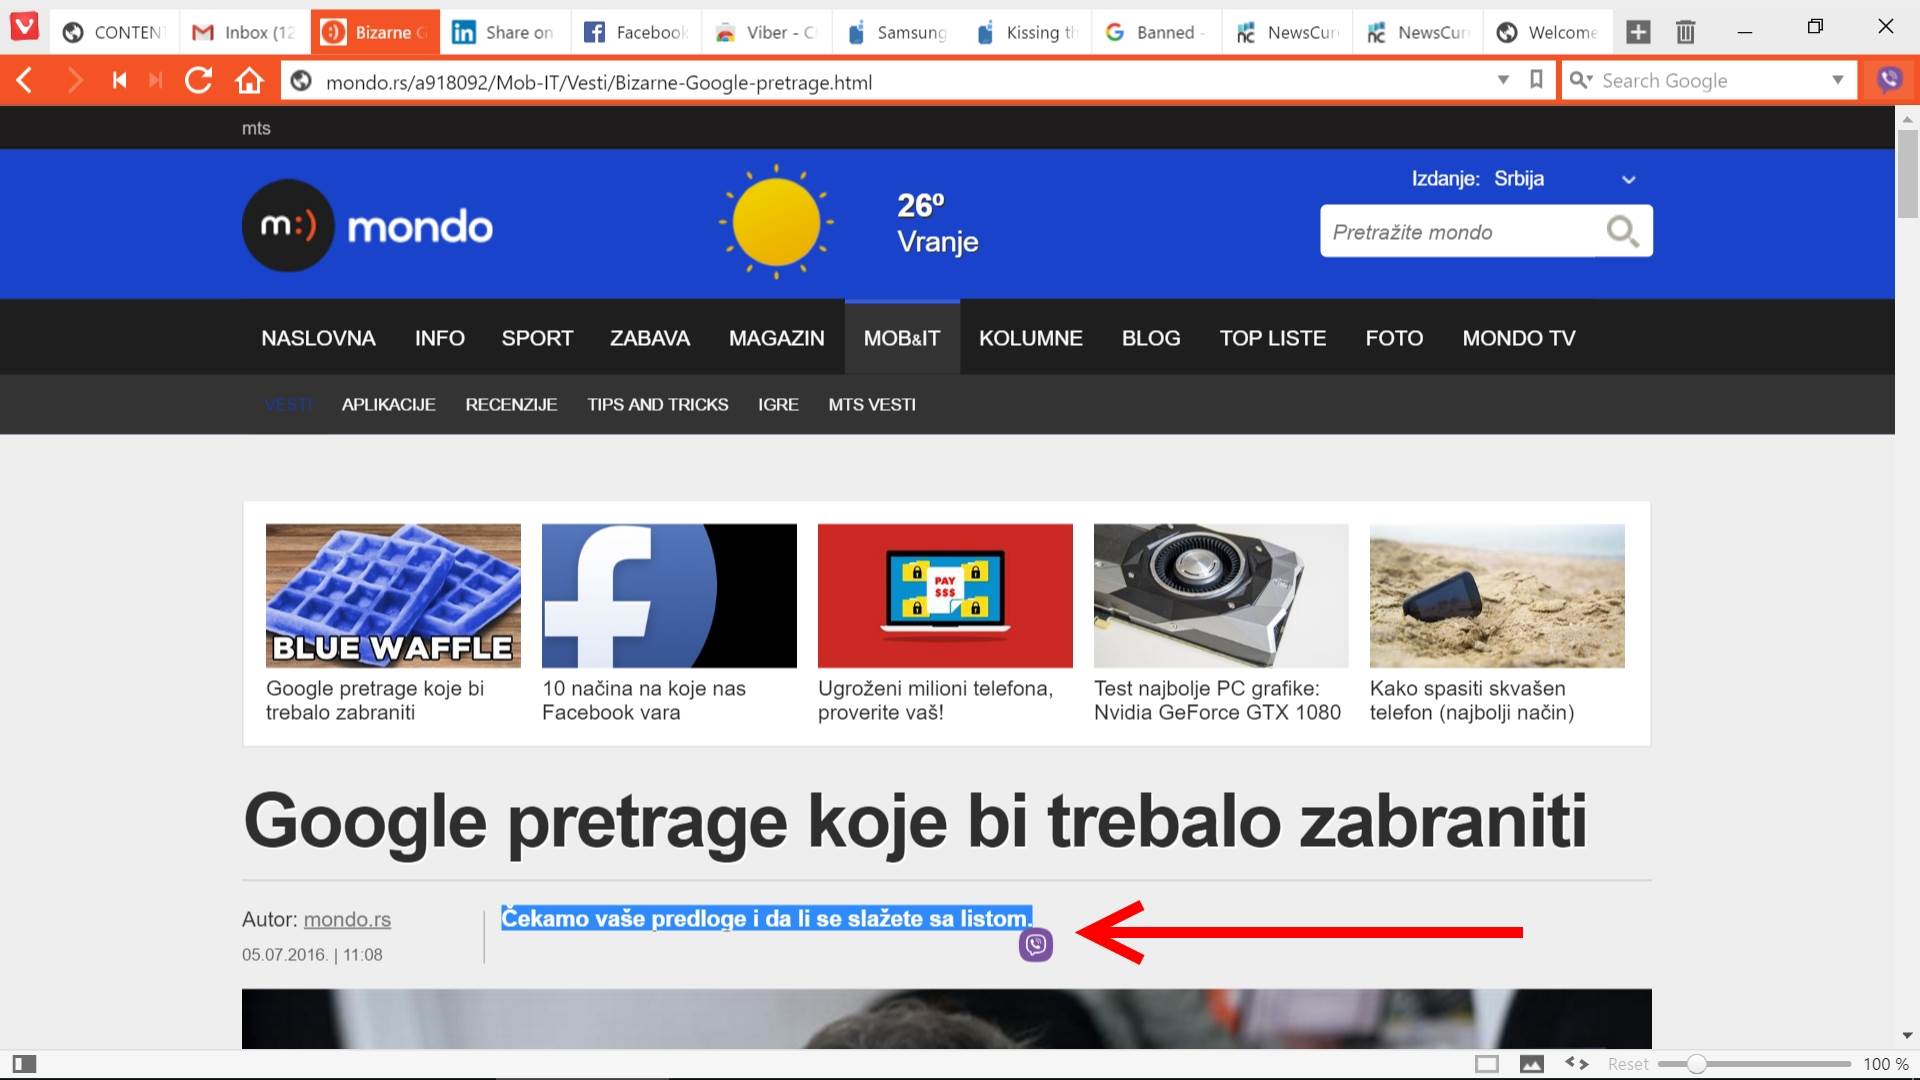Switch to the Inbox Gmail tab
1920x1080 pixels.
(x=245, y=32)
